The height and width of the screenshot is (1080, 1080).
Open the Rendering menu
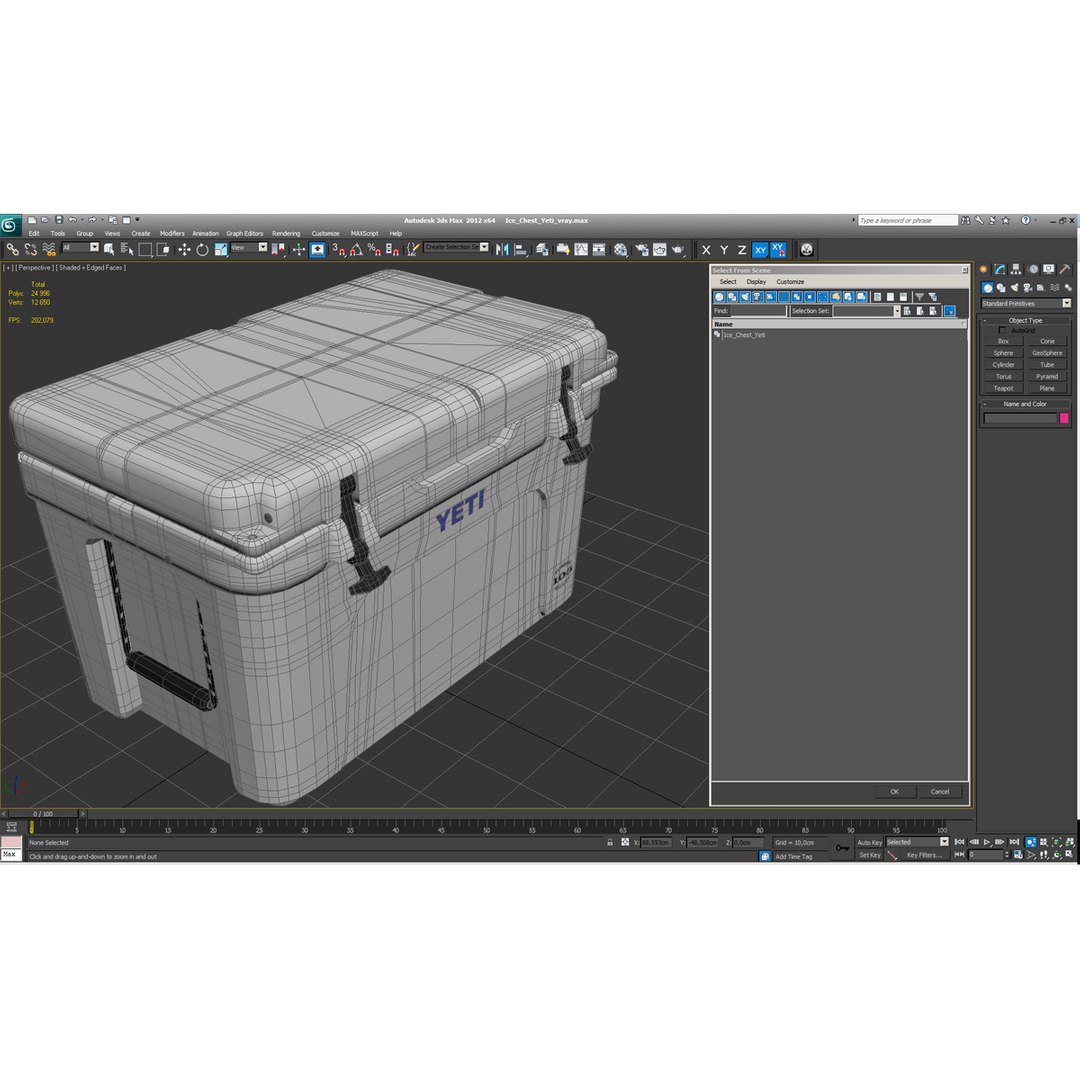point(286,233)
